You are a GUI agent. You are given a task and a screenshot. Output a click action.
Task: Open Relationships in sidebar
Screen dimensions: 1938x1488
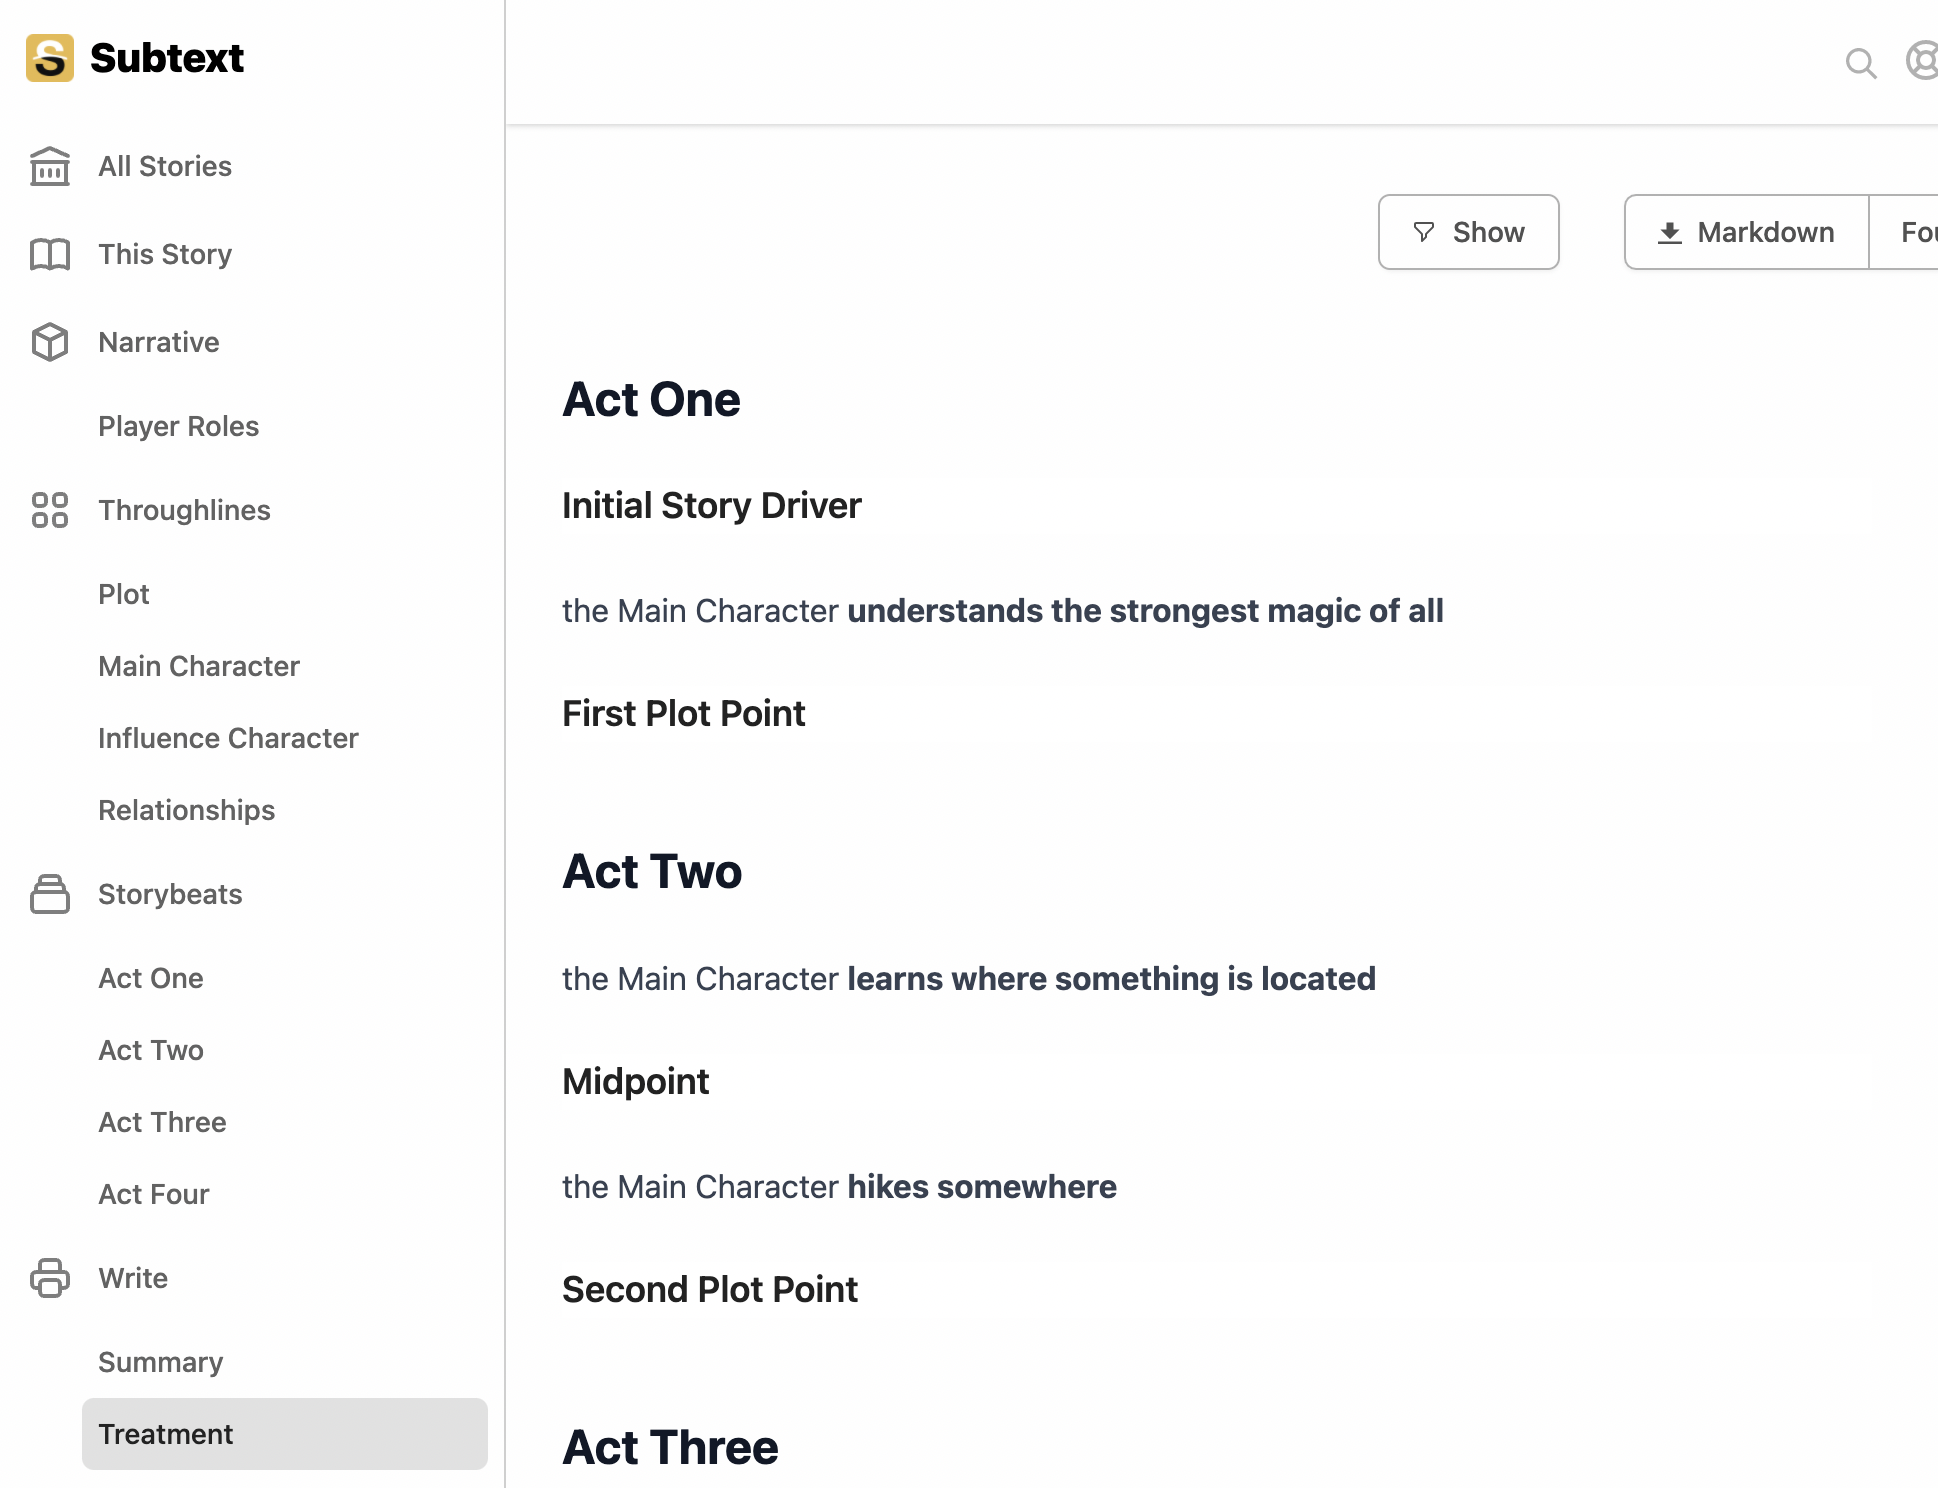(x=186, y=810)
